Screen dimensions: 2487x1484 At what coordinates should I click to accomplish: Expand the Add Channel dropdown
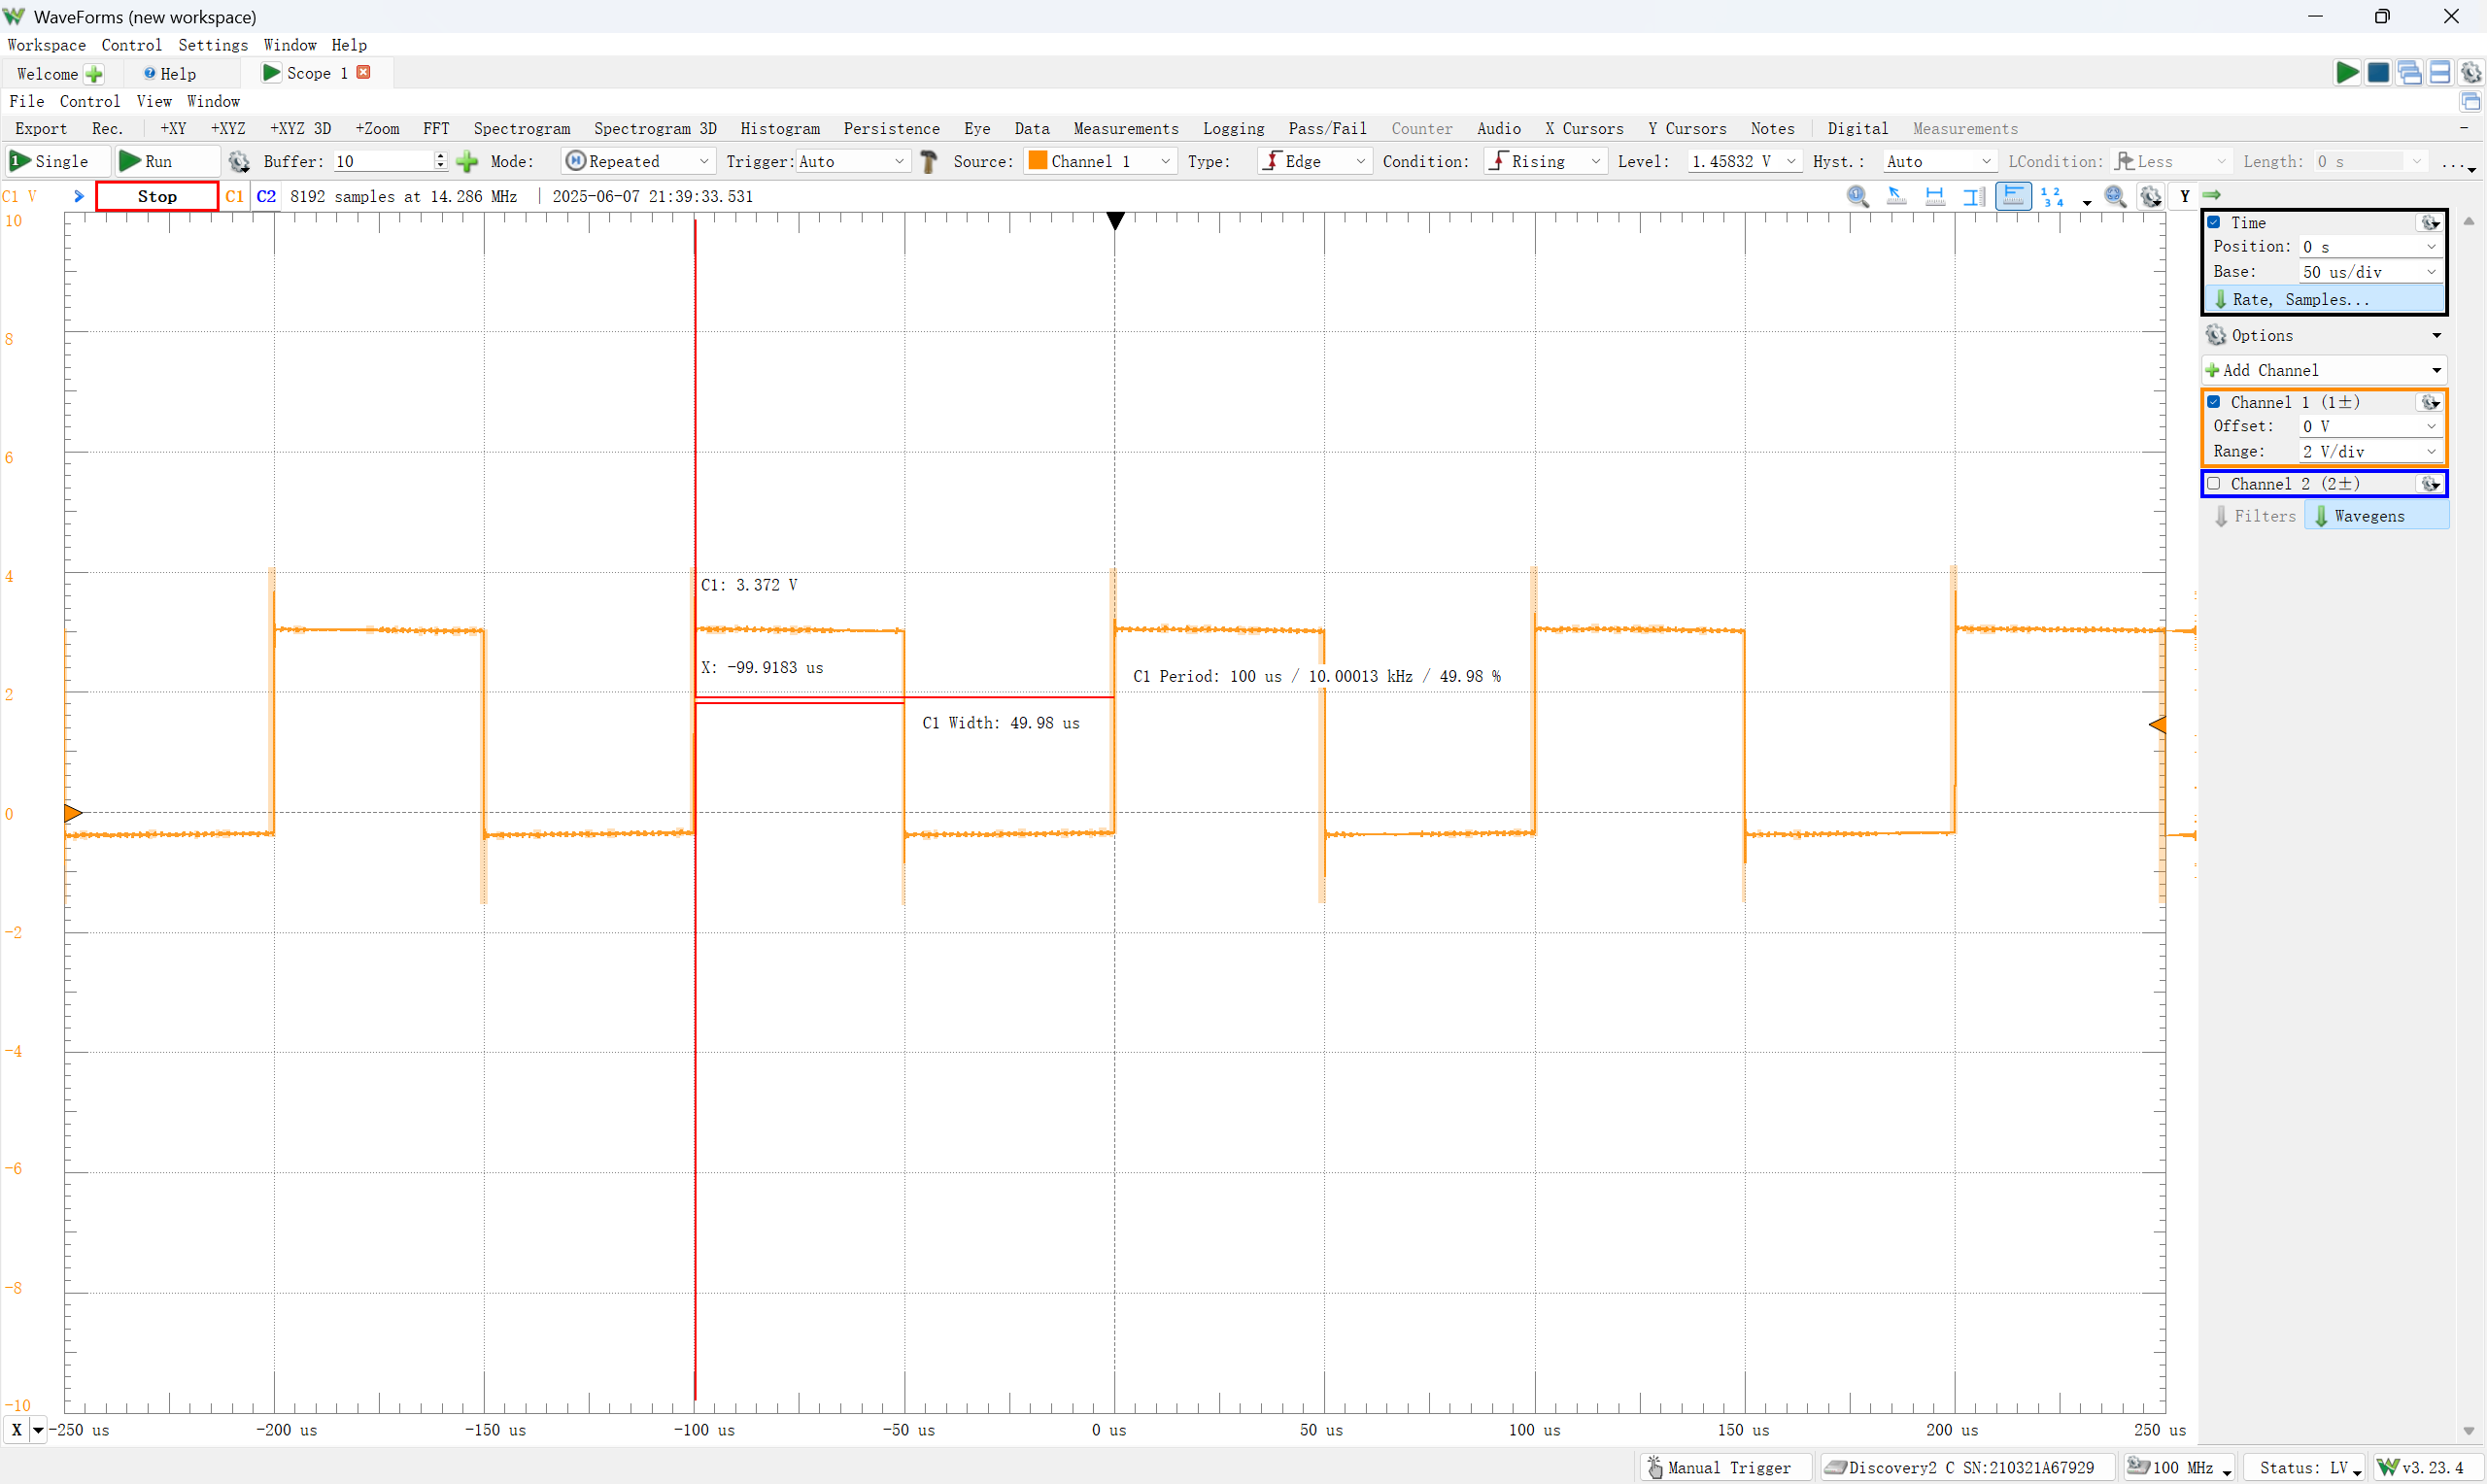coord(2436,370)
